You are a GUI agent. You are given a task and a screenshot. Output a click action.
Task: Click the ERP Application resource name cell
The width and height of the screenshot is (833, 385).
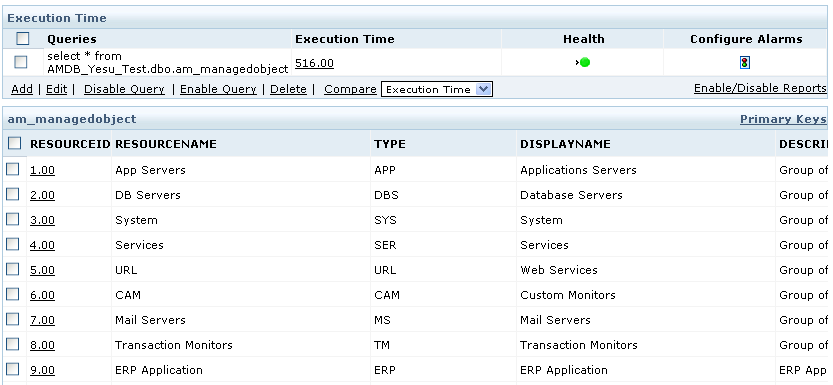pyautogui.click(x=159, y=370)
